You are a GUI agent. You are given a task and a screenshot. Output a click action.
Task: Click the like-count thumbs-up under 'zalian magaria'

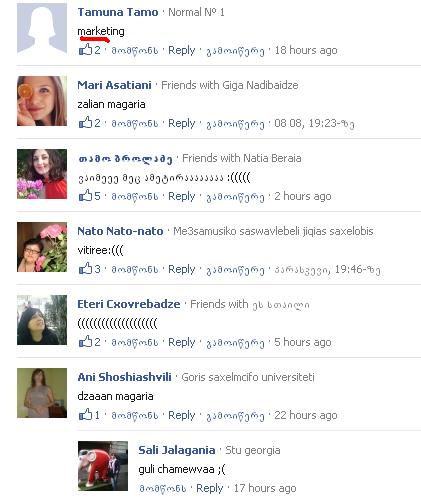(85, 123)
